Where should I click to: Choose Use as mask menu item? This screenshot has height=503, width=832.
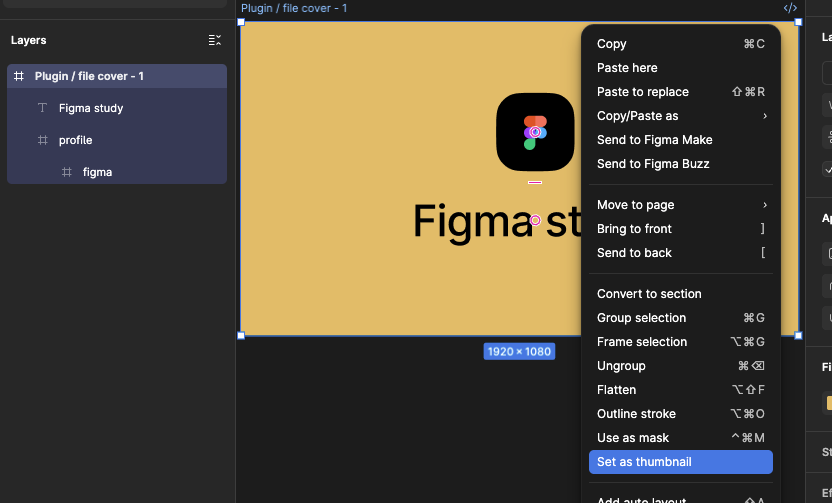[x=681, y=438]
